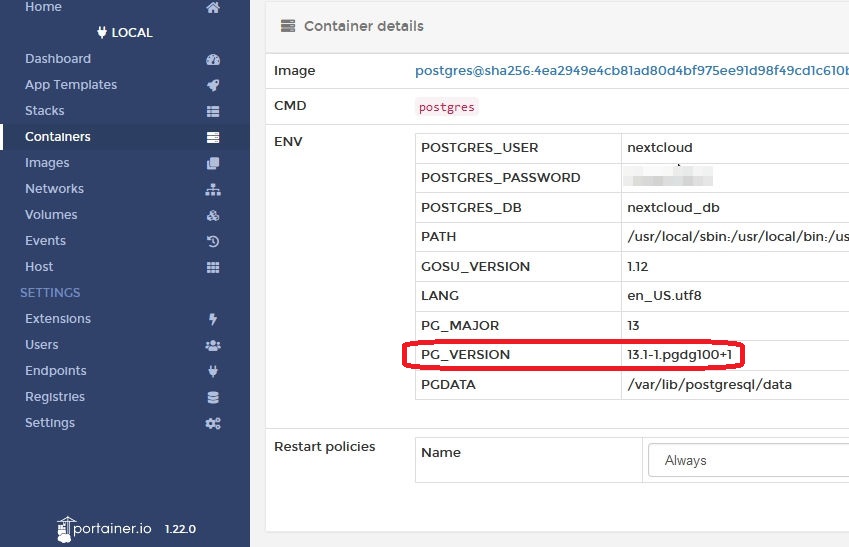The height and width of the screenshot is (547, 849).
Task: Go to Users settings page
Action: [x=42, y=345]
